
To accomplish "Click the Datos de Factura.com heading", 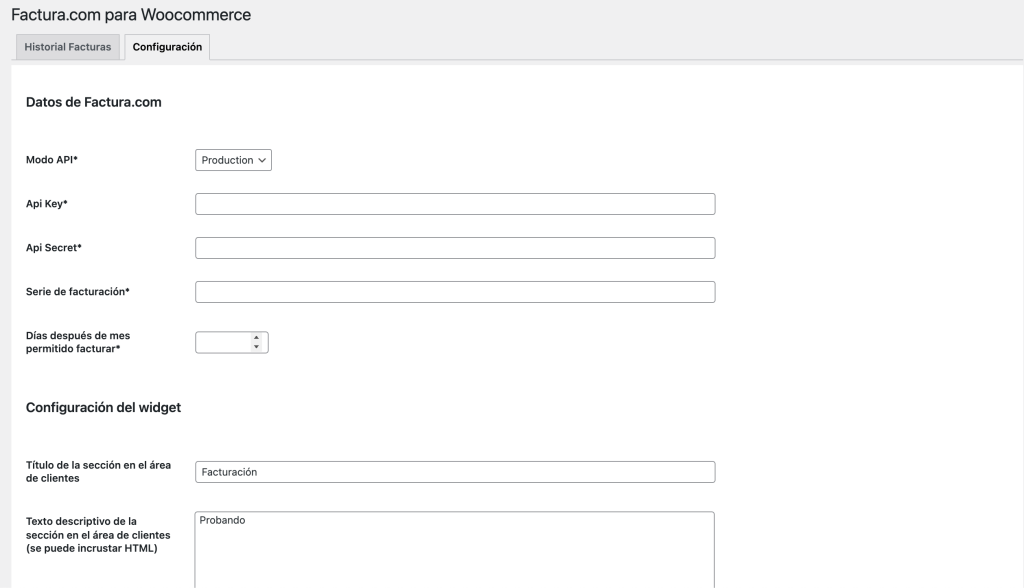I will (93, 102).
